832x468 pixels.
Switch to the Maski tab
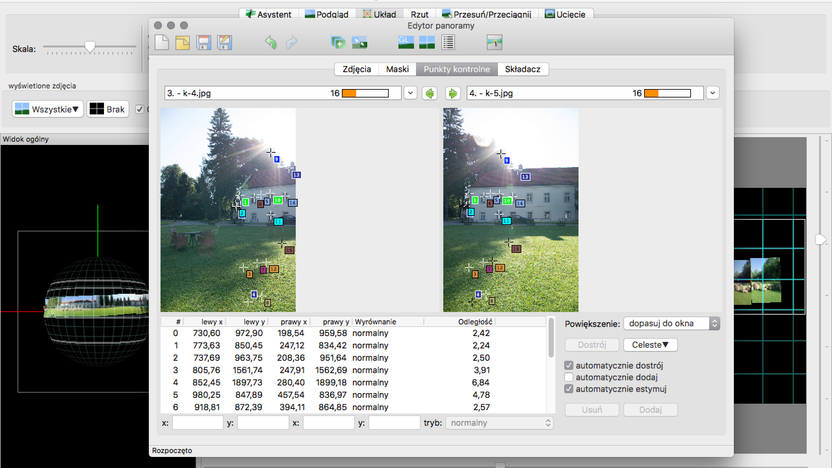[x=397, y=69]
